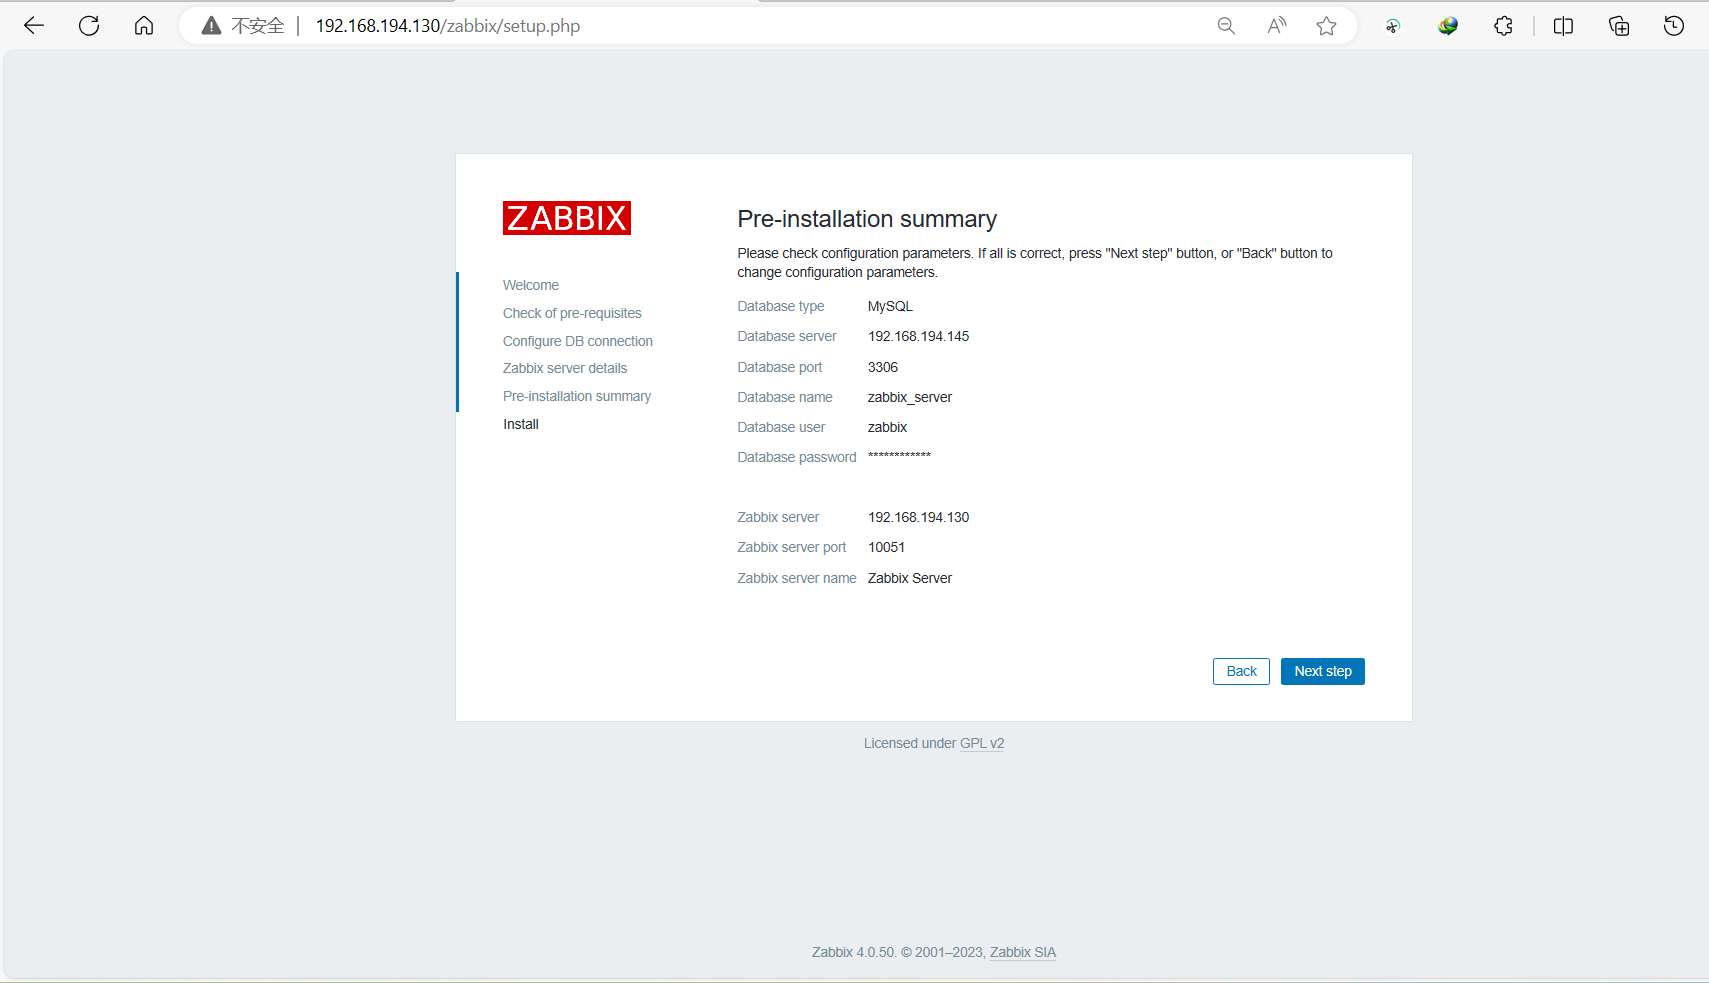1709x983 pixels.
Task: Go back using the browser back arrow
Action: pos(34,26)
